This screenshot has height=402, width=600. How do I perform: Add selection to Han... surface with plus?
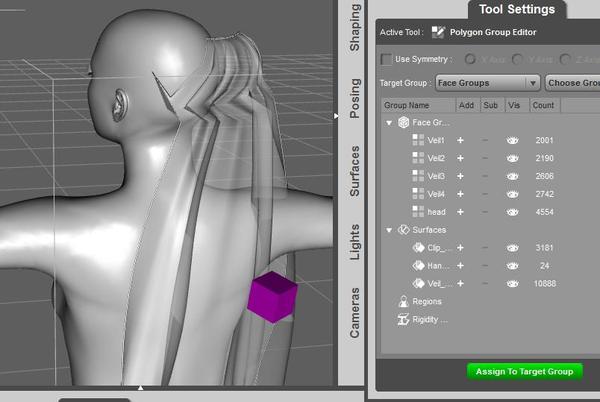(460, 266)
